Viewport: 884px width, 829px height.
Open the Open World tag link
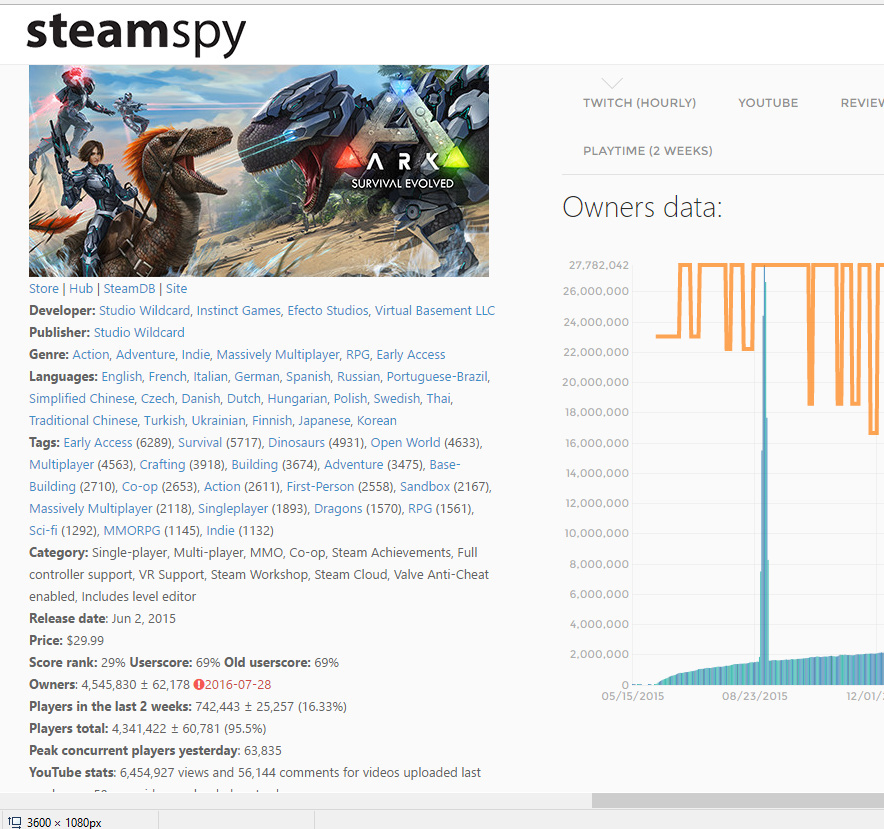[405, 443]
